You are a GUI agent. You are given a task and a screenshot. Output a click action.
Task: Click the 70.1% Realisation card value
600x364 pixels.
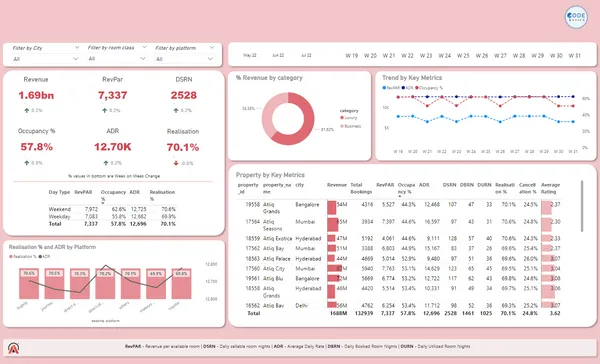(183, 147)
